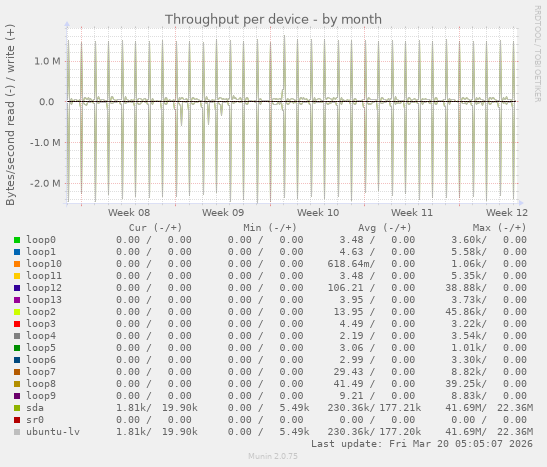
Task: Click the loop5 dark green legend swatch
Action: tap(17, 348)
